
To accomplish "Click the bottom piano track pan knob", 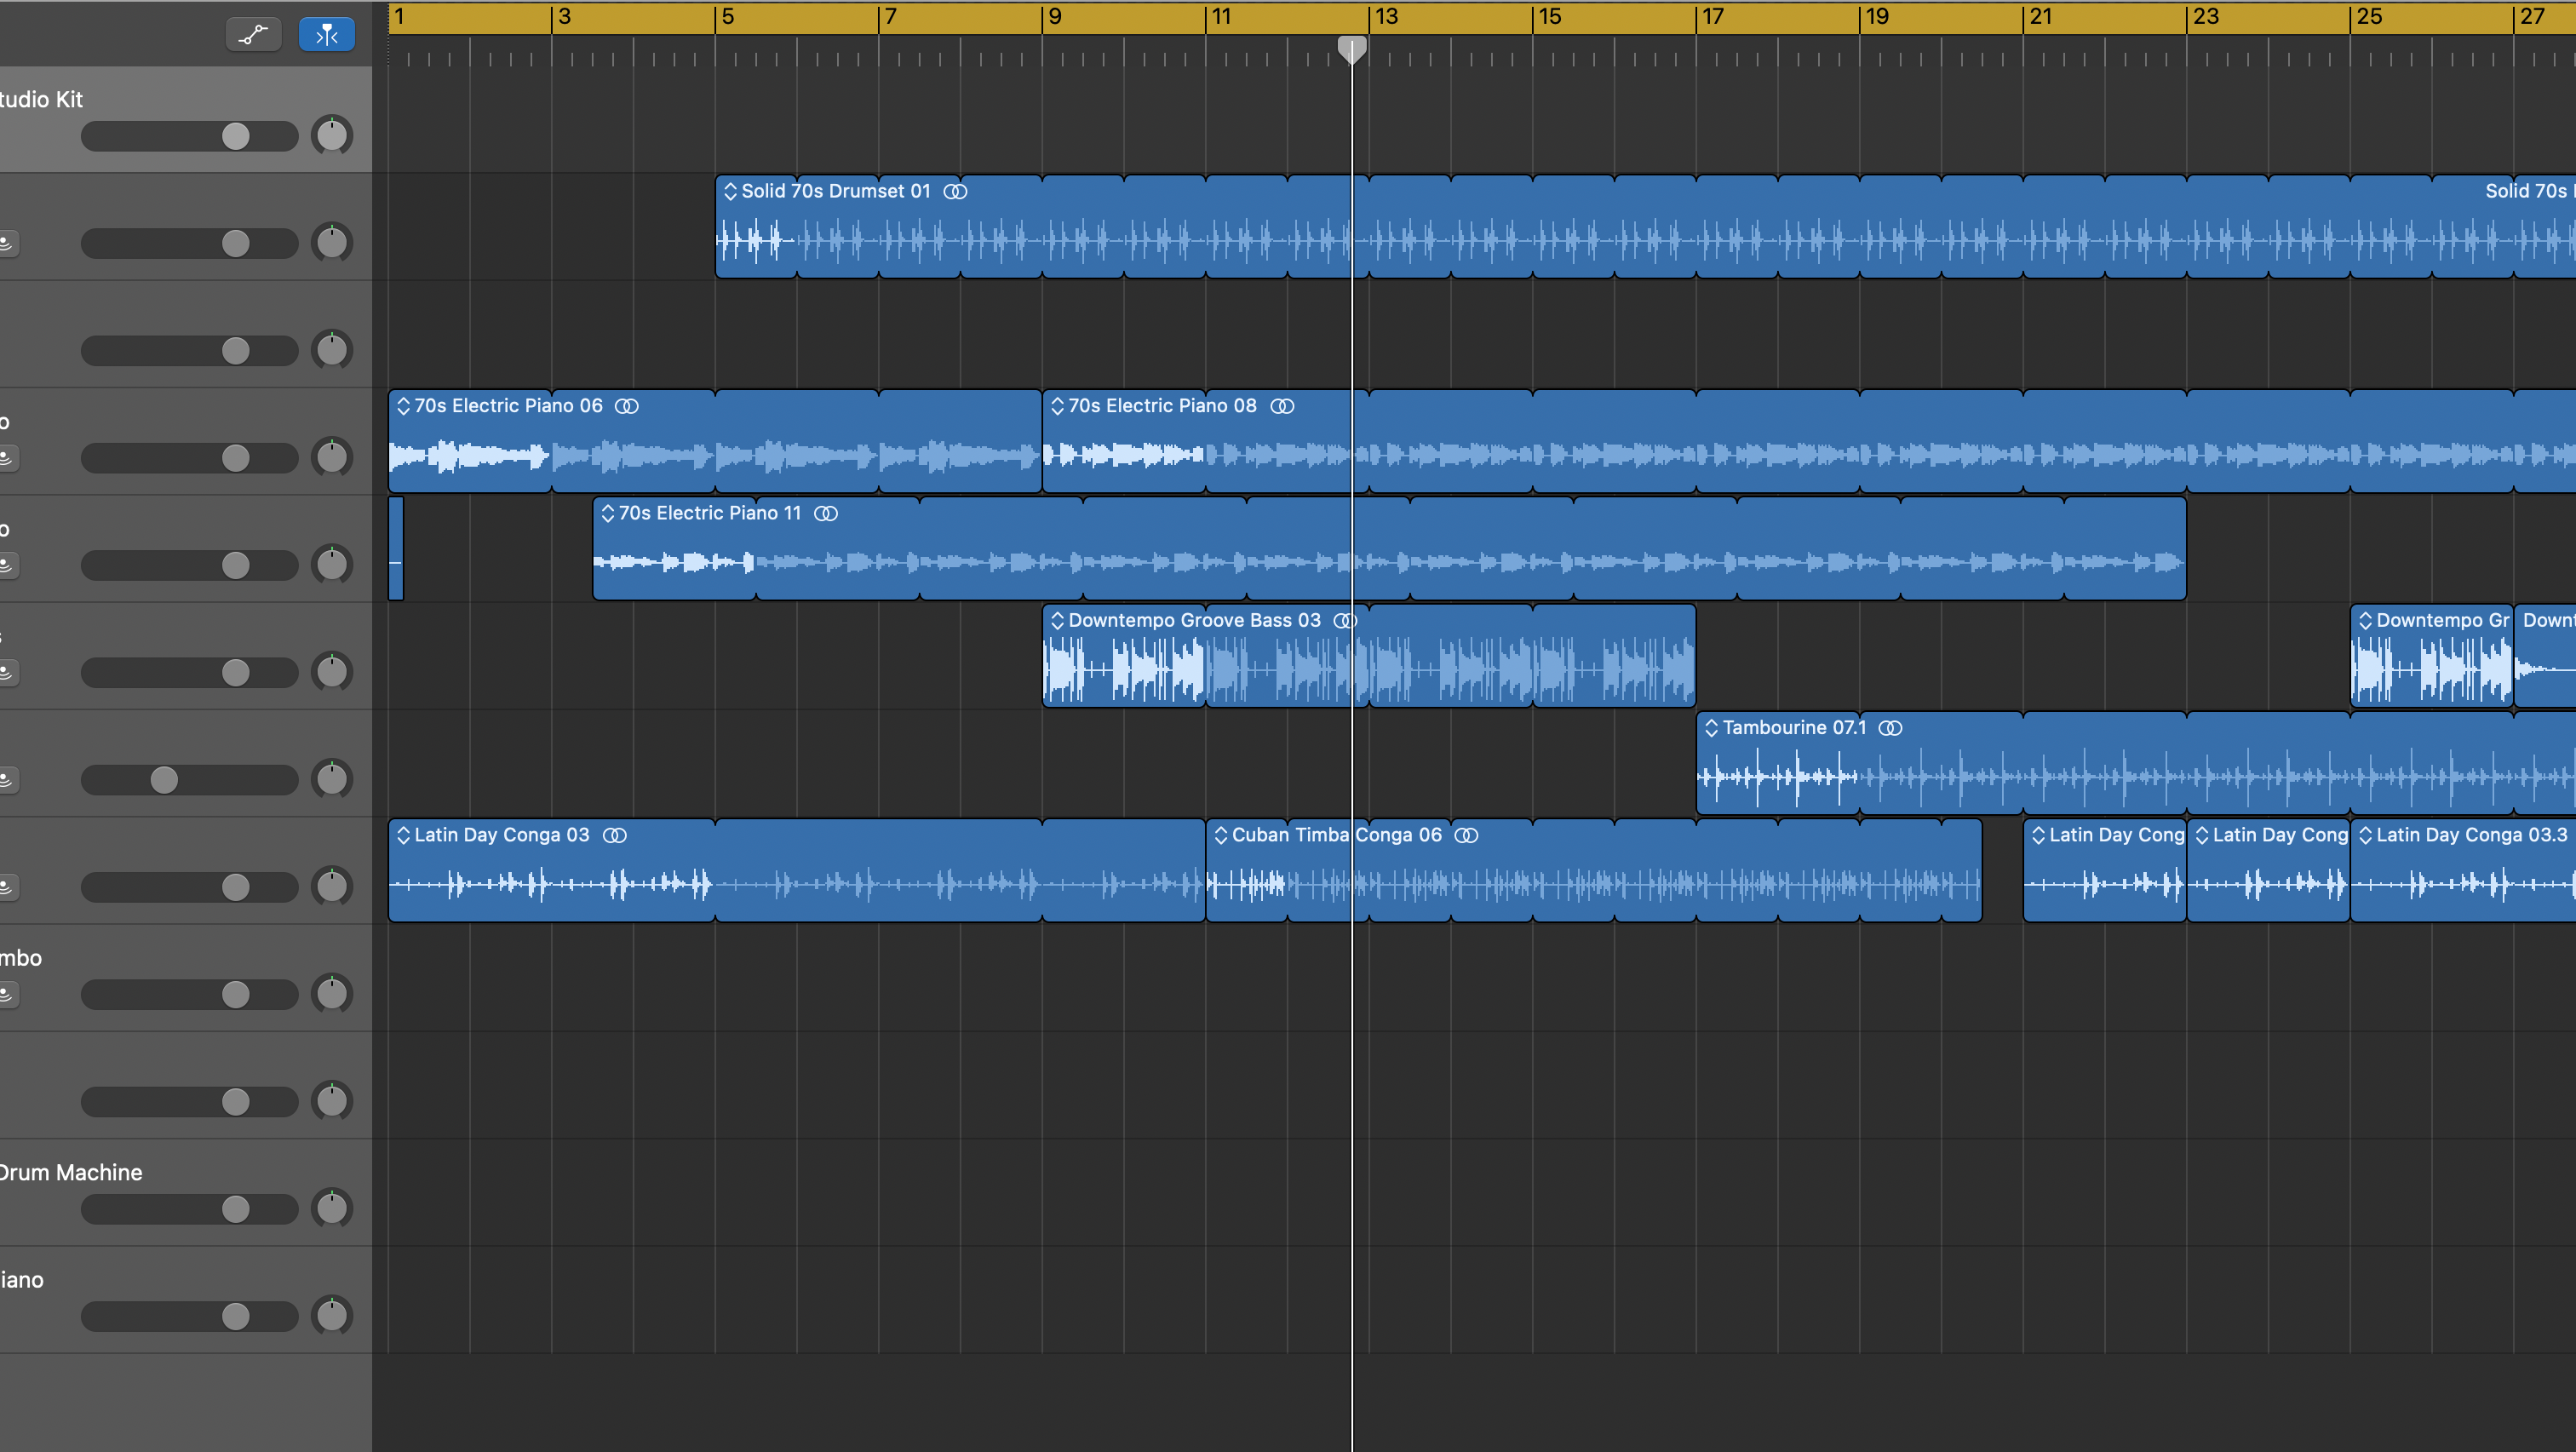I will (332, 1315).
